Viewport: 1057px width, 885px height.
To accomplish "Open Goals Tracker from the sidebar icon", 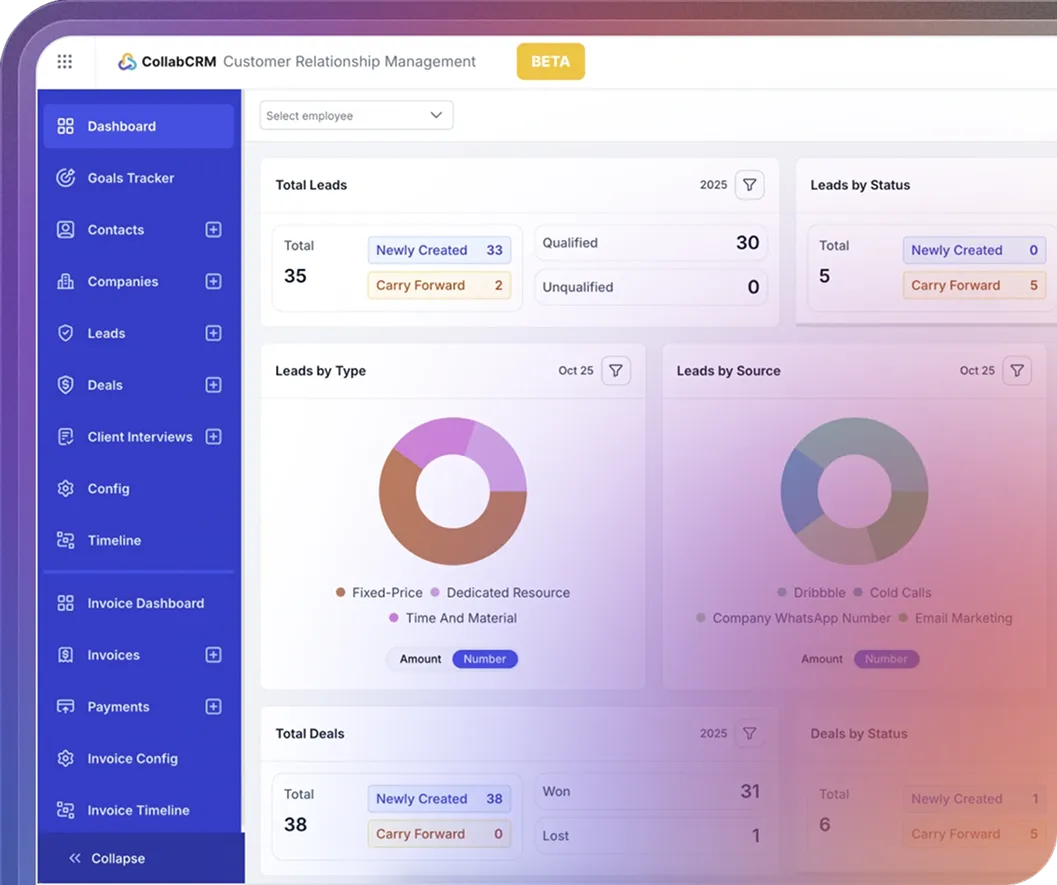I will 65,178.
